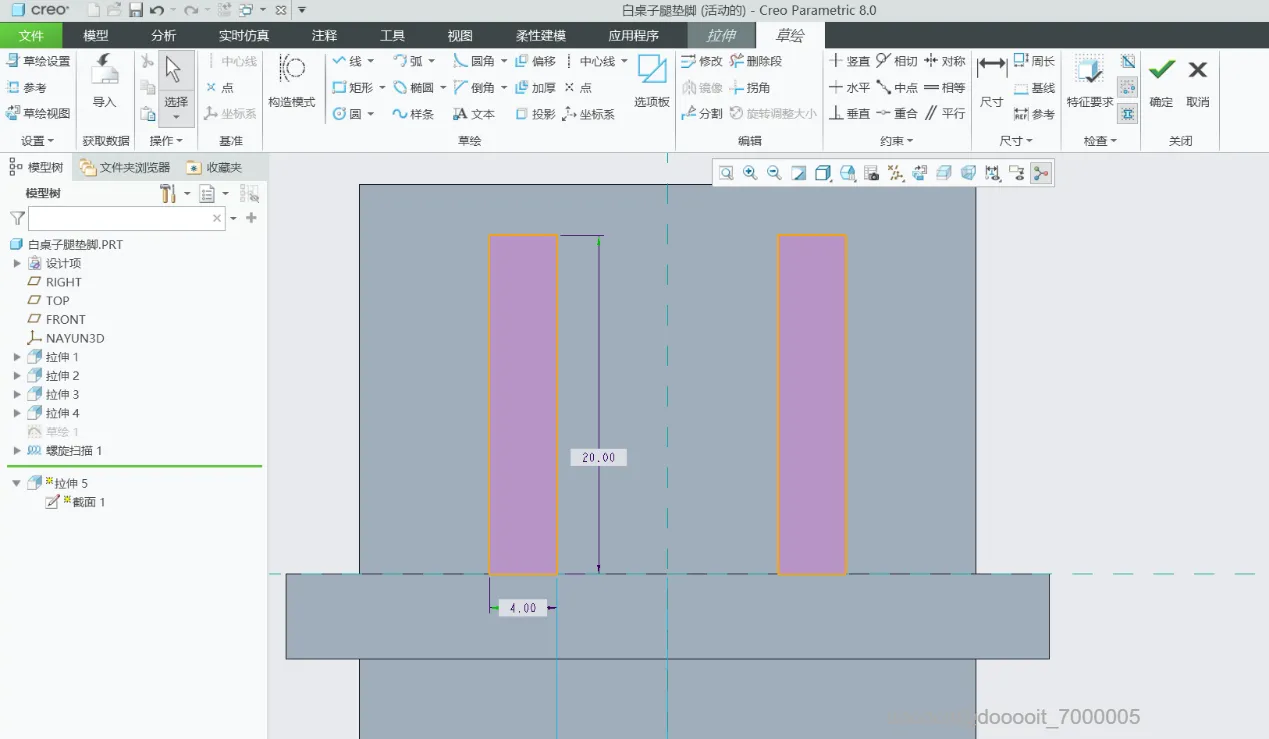Apply the 垂直 perpendicular constraint

click(850, 114)
